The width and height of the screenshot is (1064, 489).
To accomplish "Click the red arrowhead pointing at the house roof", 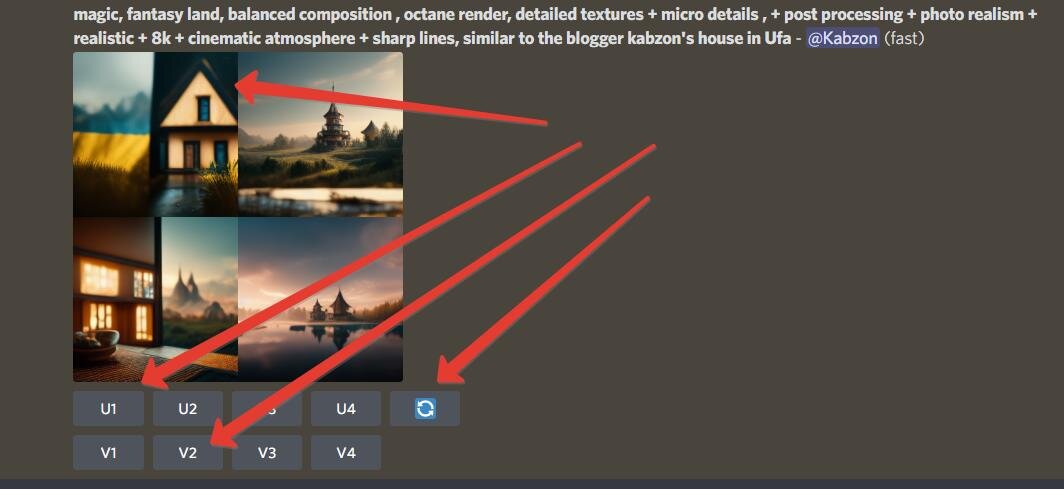I will 249,87.
